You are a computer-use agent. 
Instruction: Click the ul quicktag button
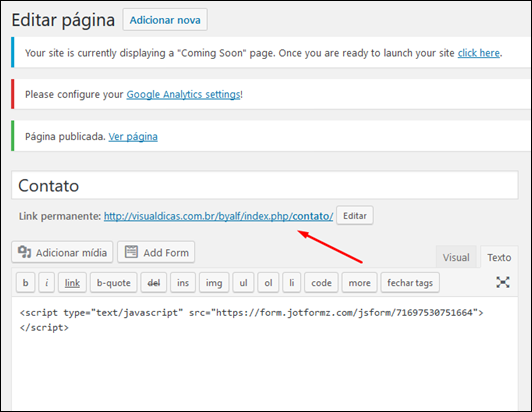[243, 282]
